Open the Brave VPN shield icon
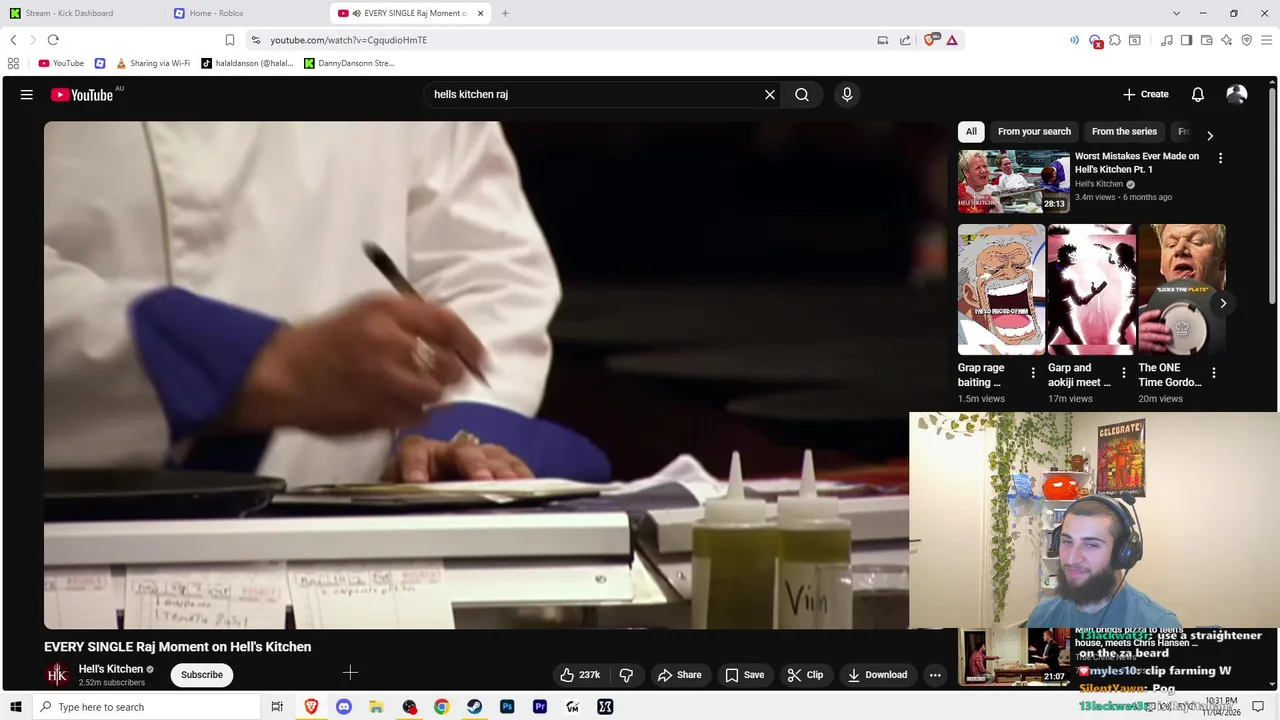 [1246, 40]
